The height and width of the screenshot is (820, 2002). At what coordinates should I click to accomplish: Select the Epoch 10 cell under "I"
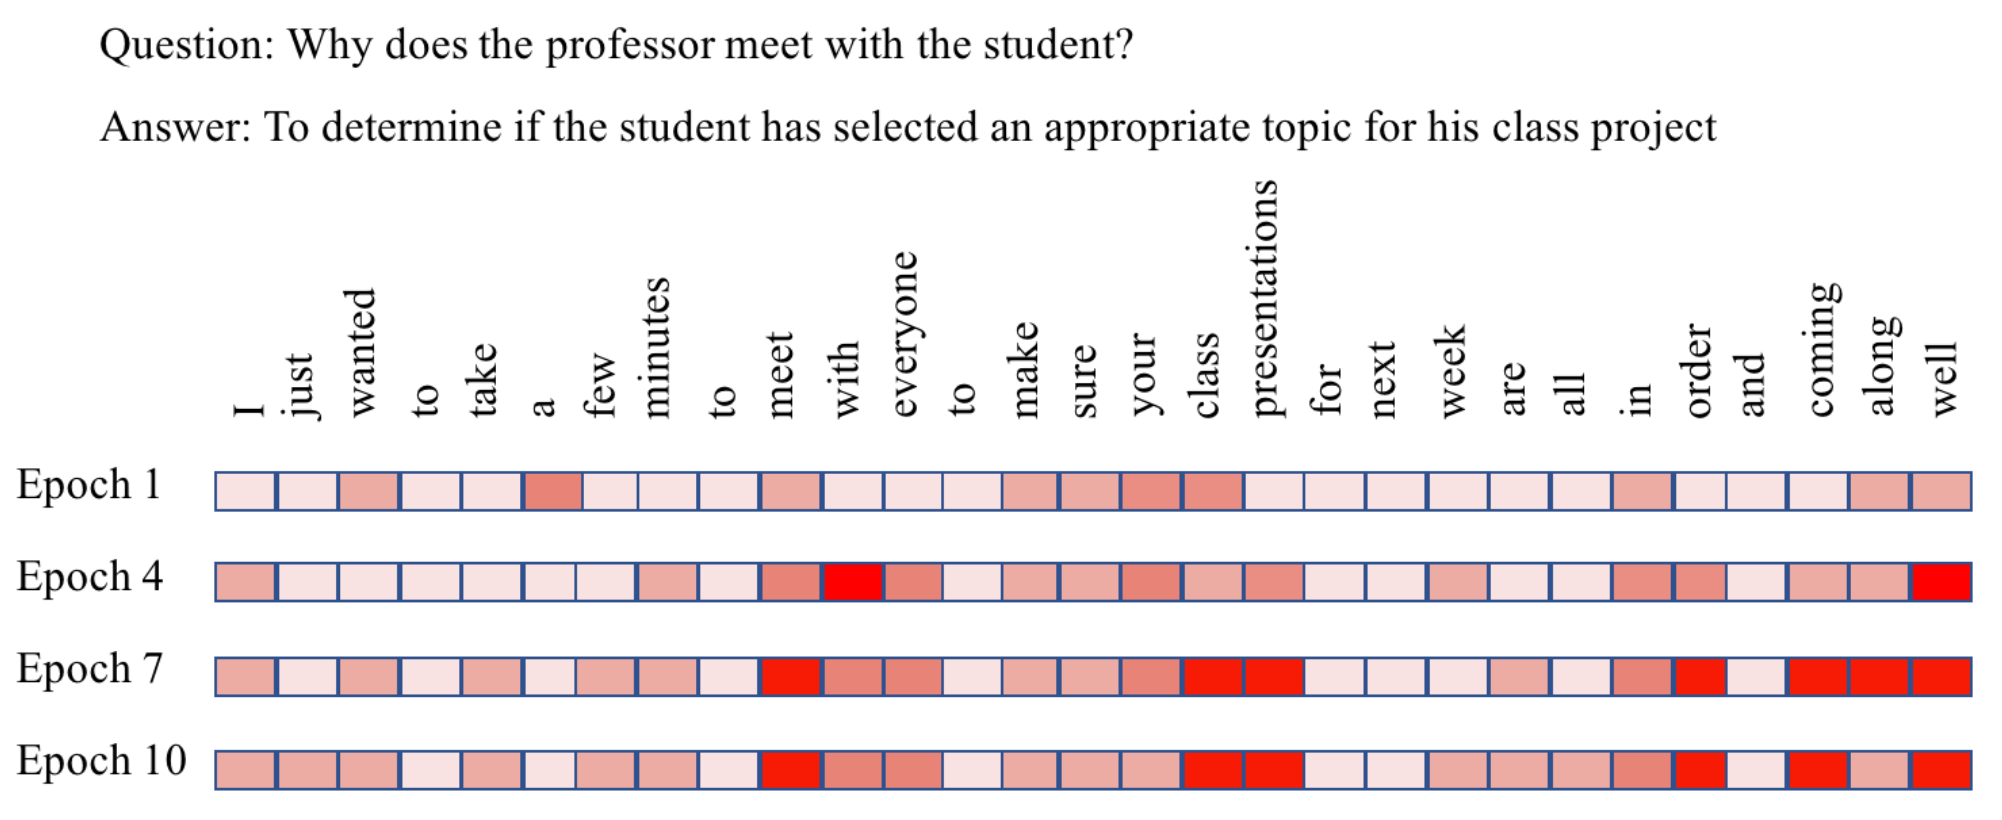[x=245, y=769]
